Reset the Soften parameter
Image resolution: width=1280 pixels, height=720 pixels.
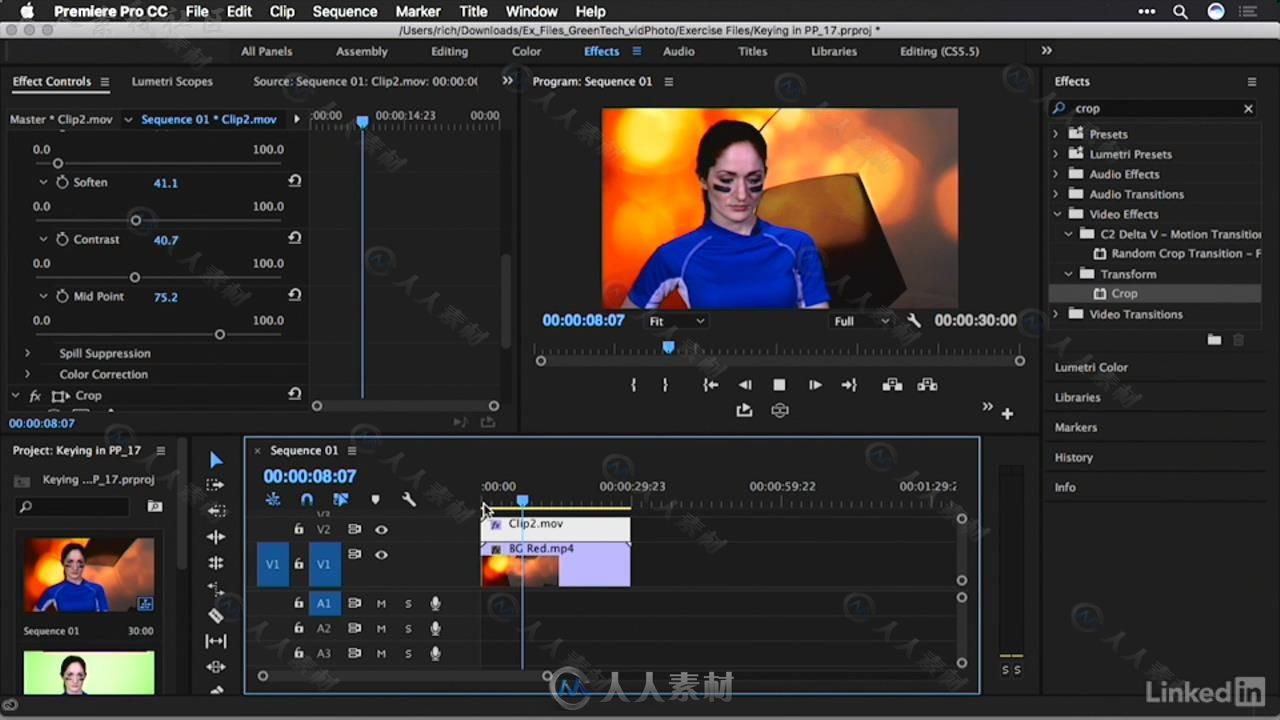294,182
